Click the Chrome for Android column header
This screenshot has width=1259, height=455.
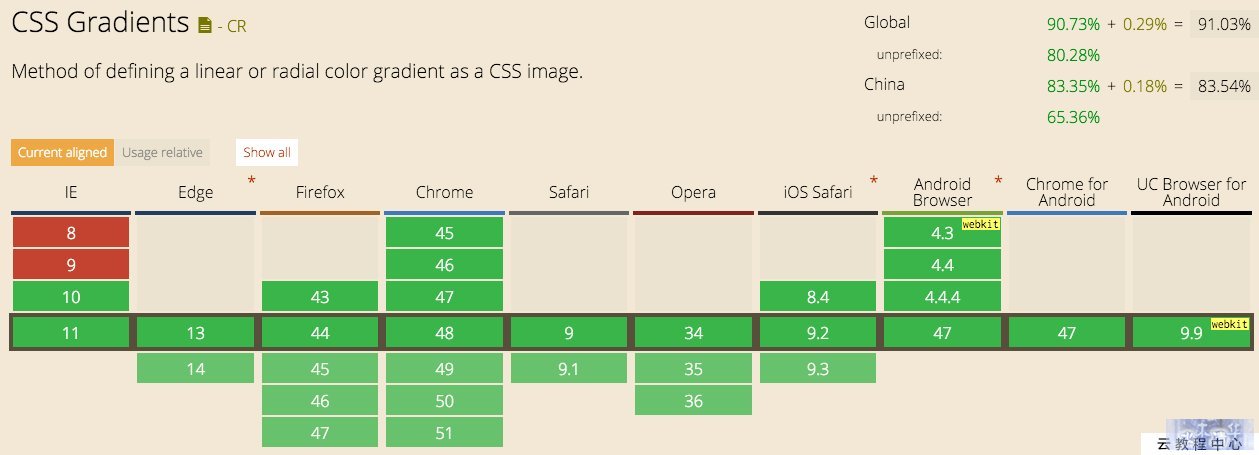[1067, 192]
